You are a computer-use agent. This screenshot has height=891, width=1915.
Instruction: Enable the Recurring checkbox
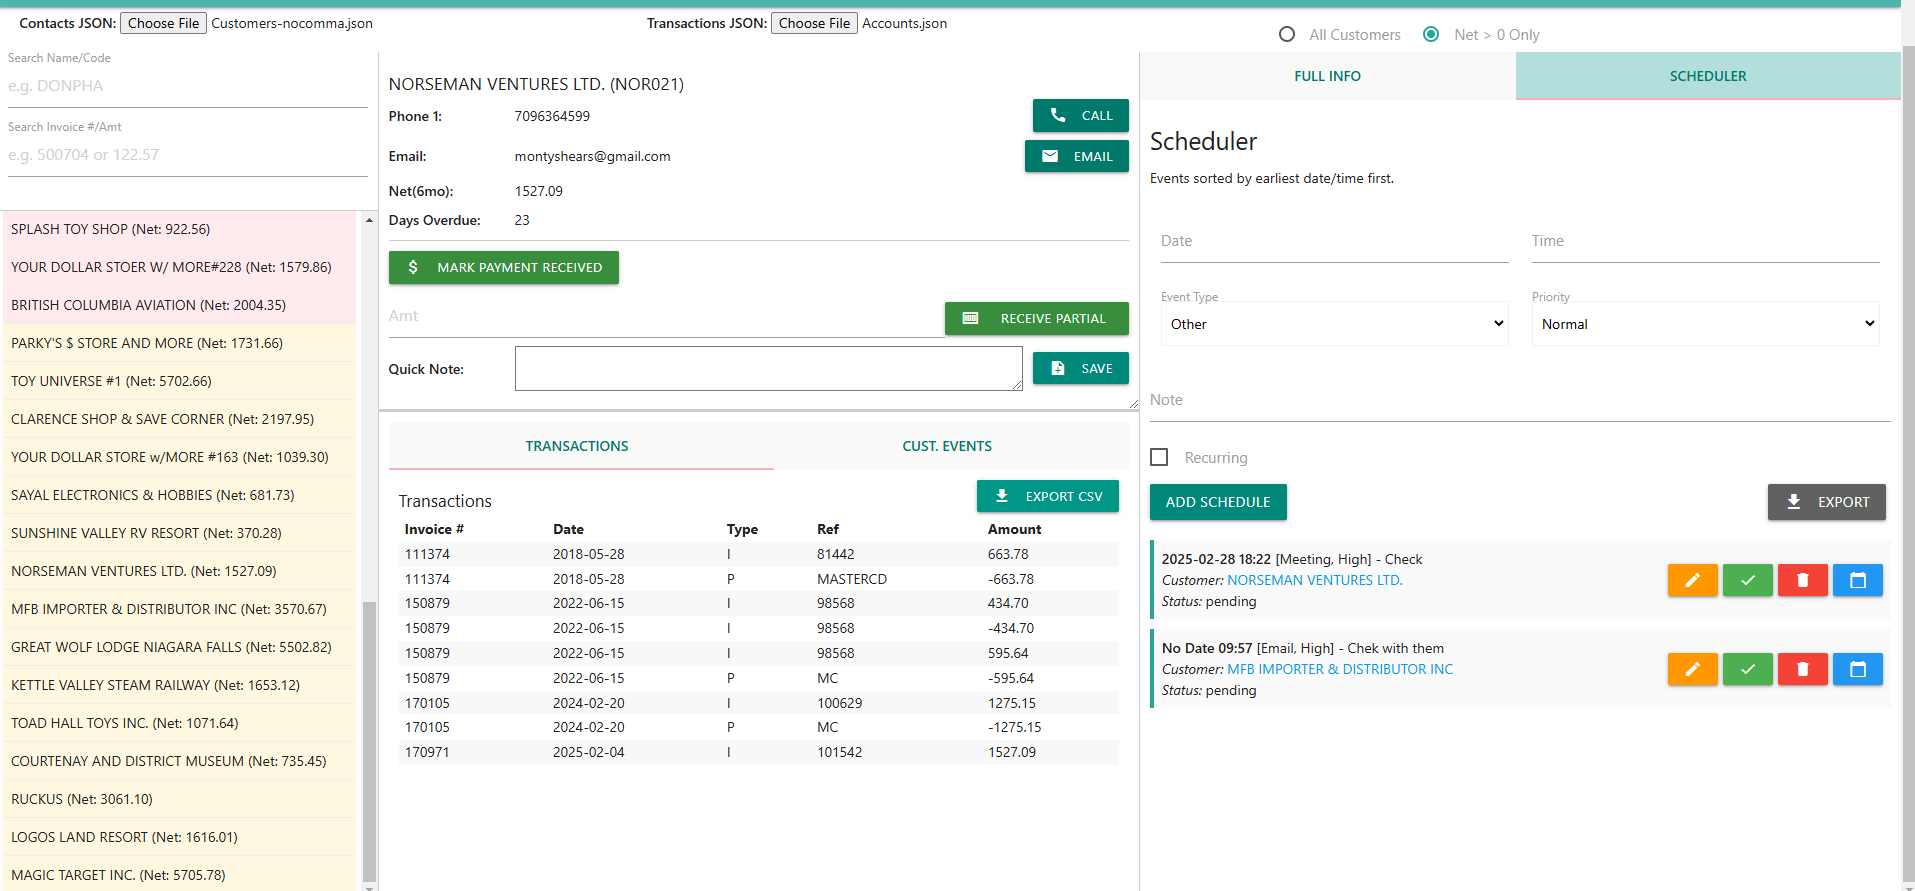pyautogui.click(x=1160, y=457)
